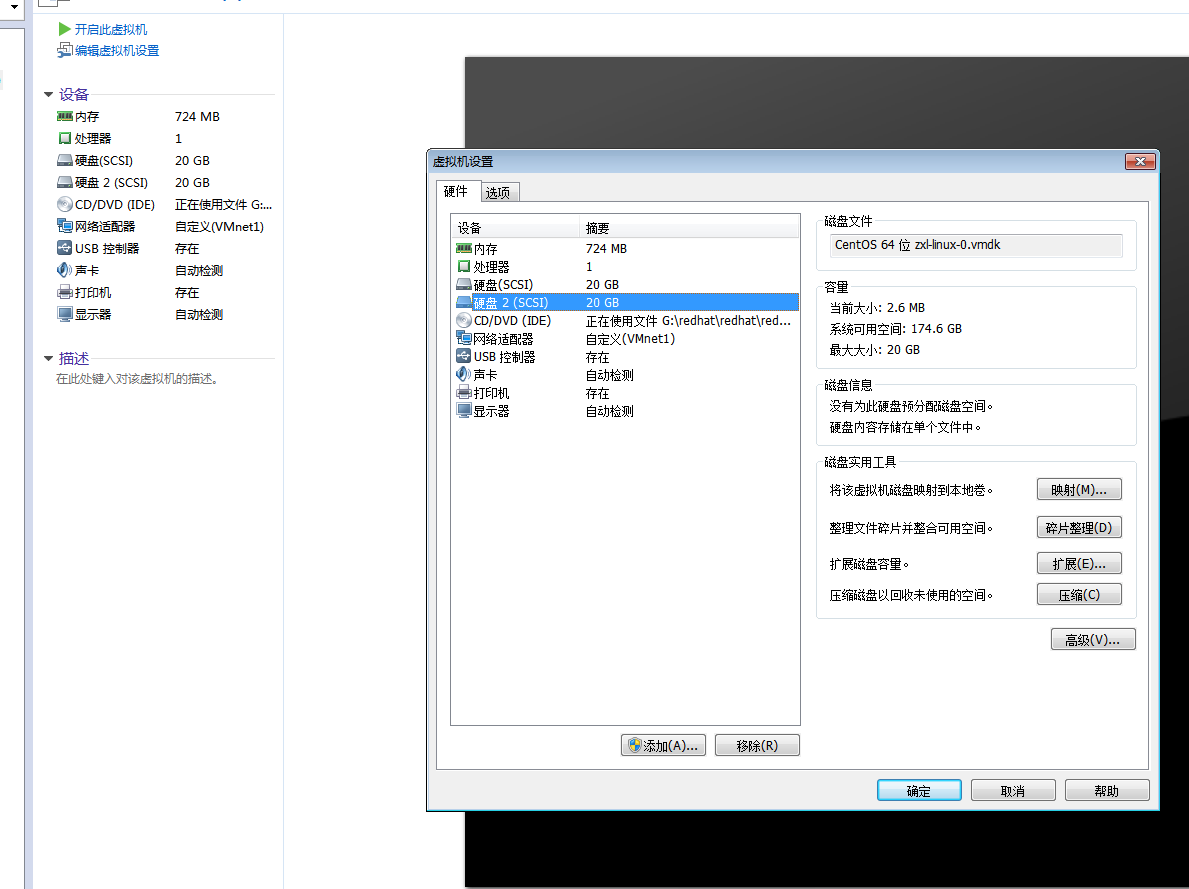
Task: Click 724 MB value in left panel
Action: click(x=197, y=116)
